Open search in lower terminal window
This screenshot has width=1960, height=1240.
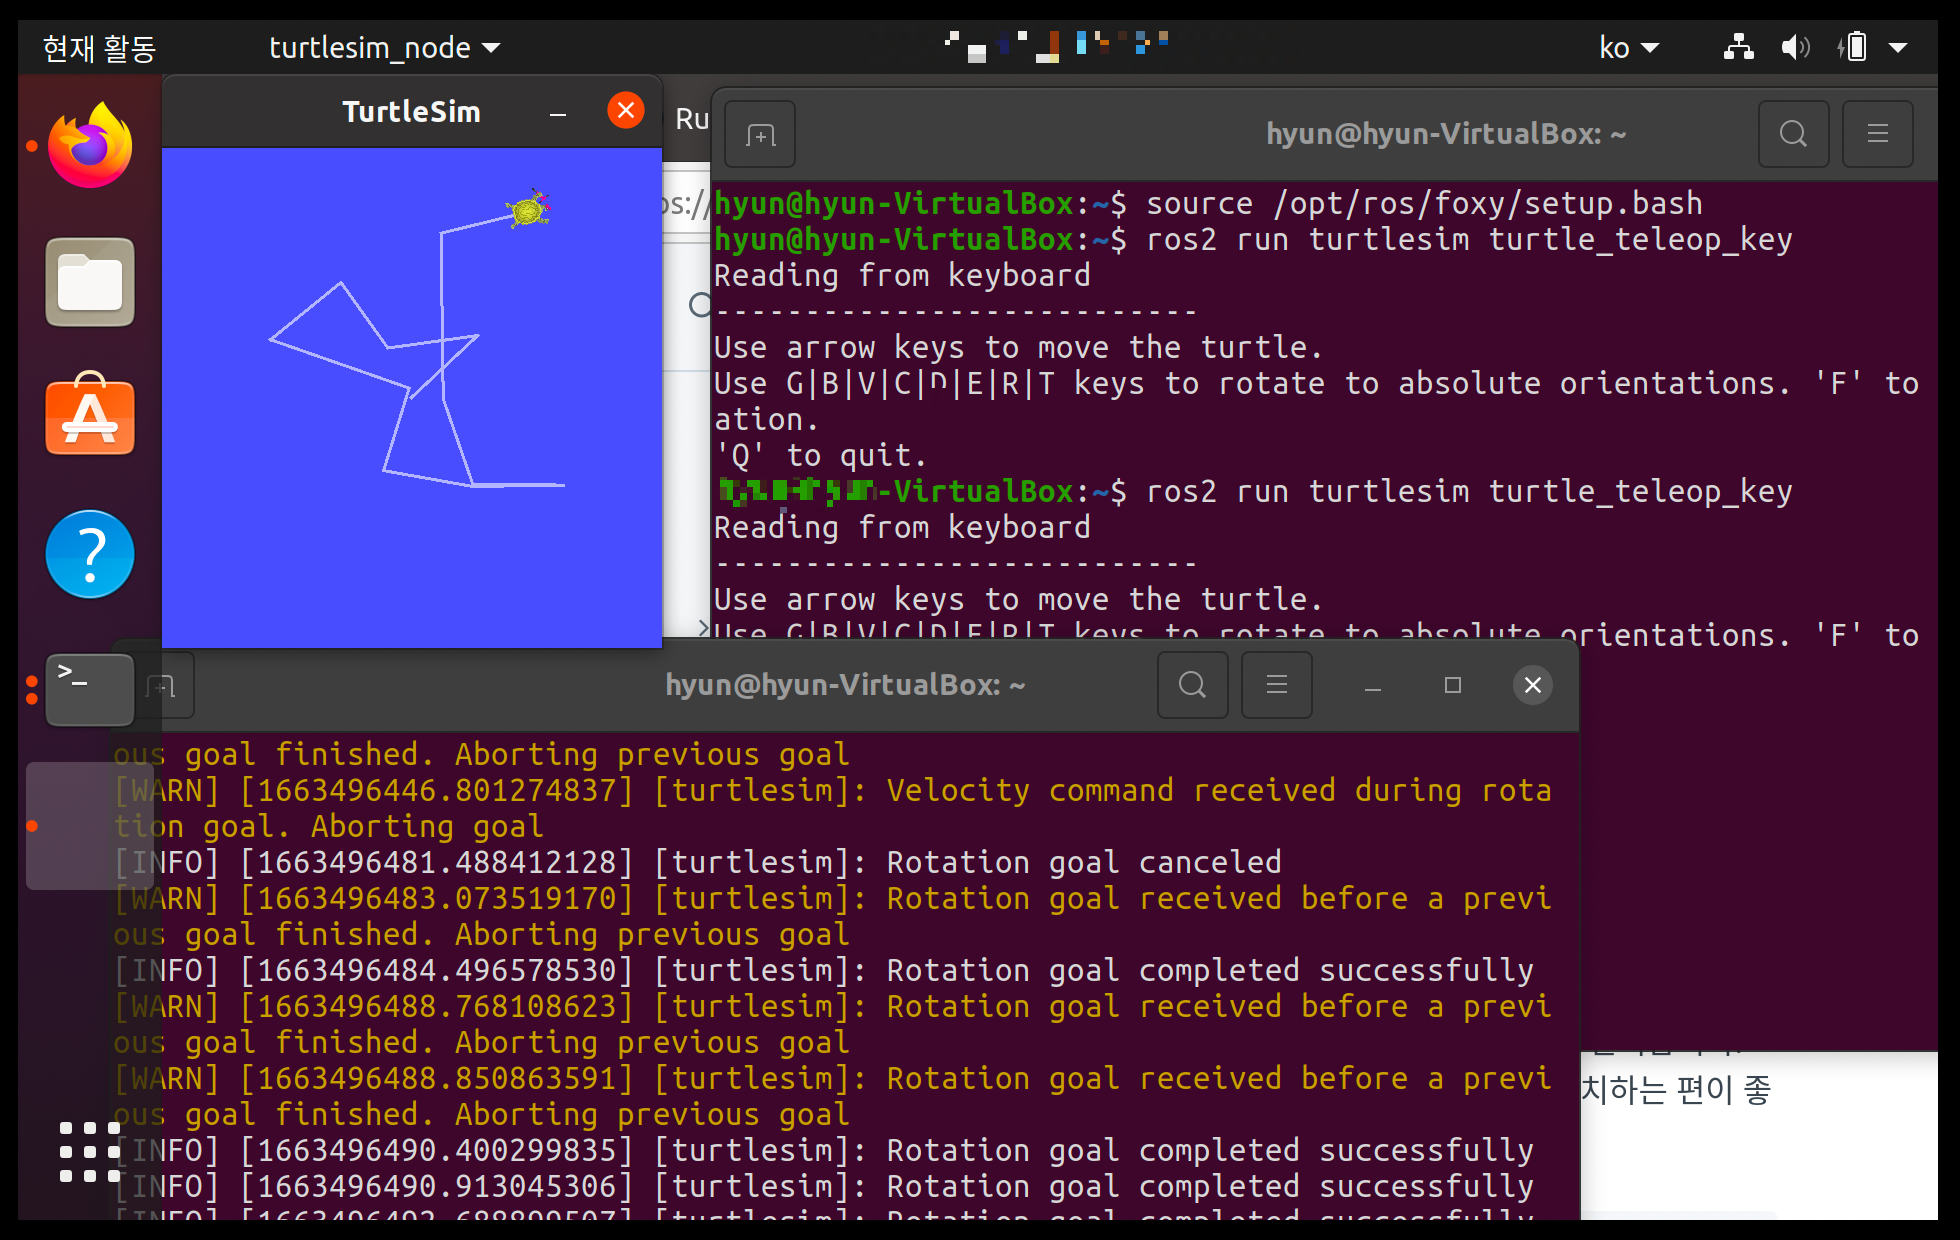[1192, 685]
